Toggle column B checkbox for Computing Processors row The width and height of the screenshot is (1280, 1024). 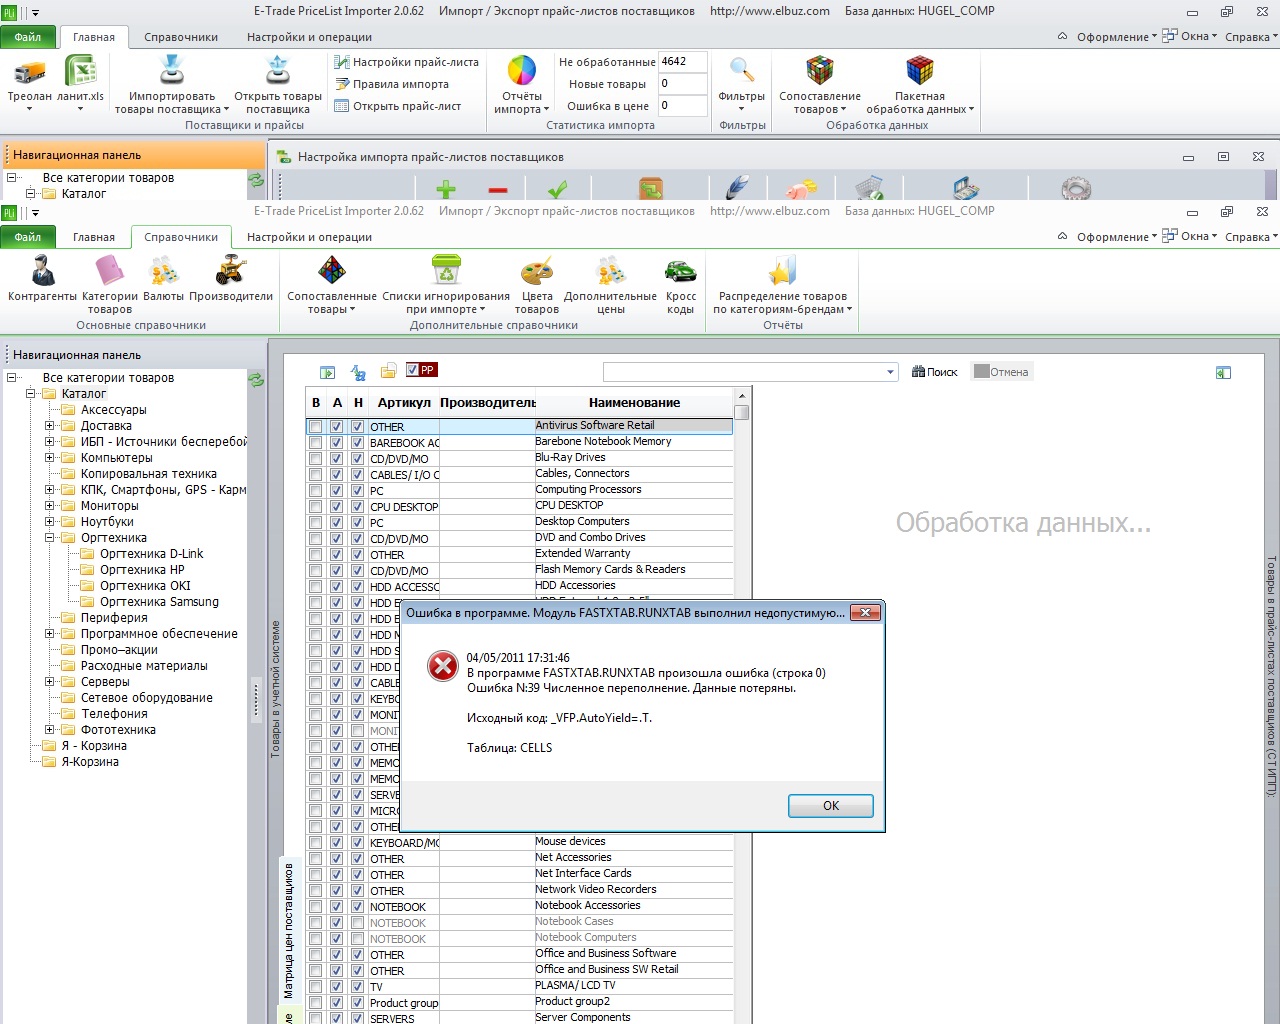316,491
